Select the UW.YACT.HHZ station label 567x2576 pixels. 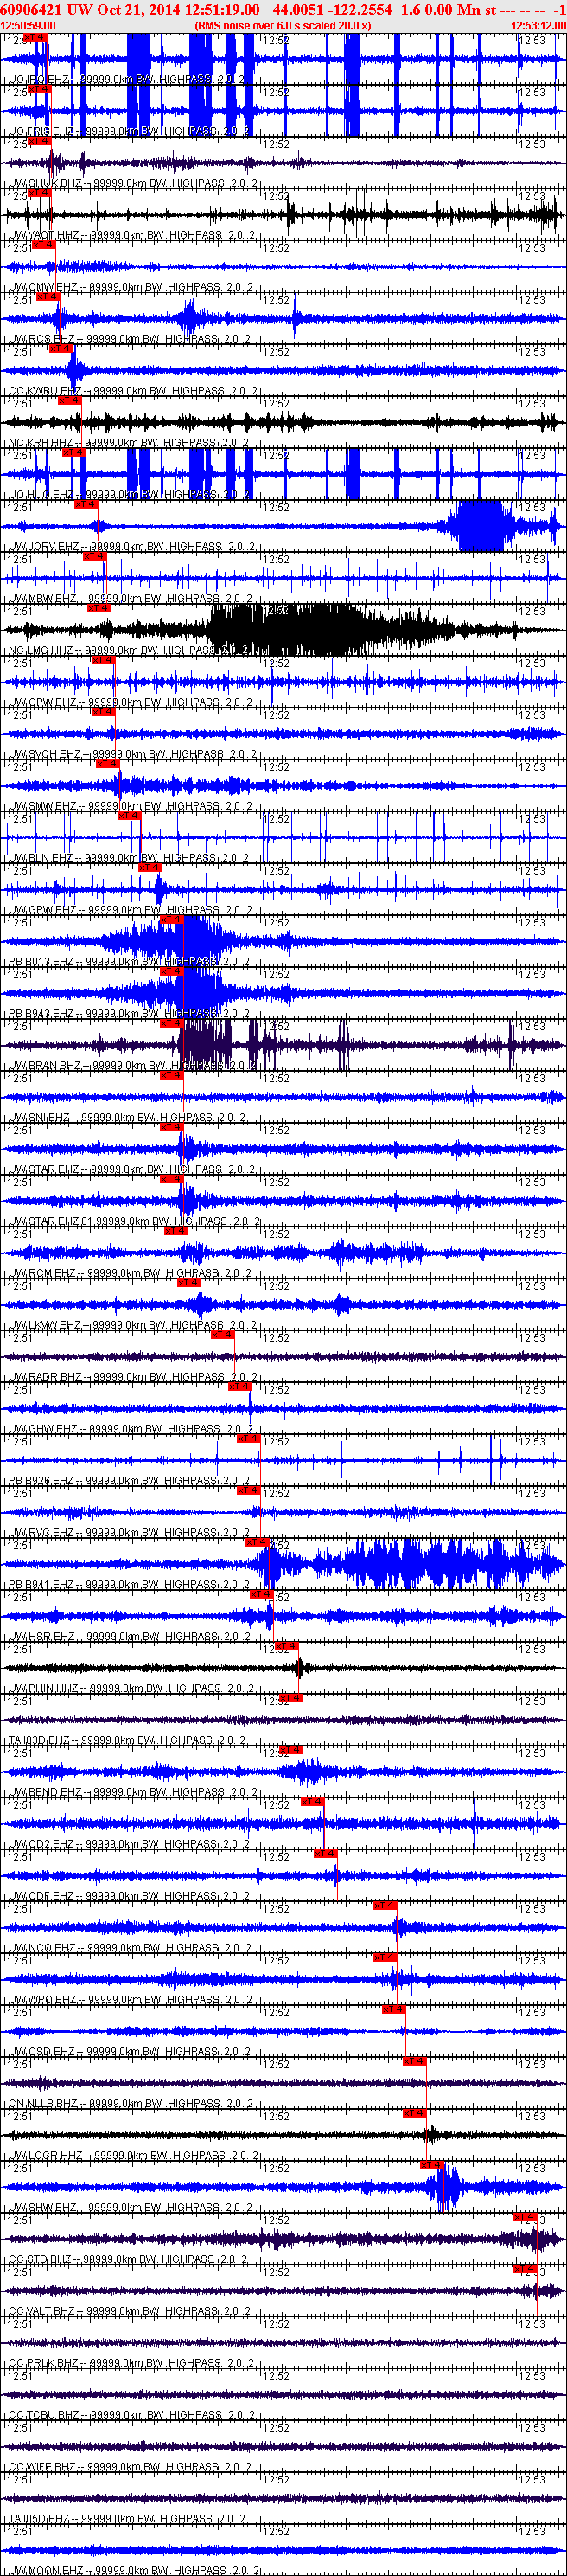click(44, 235)
